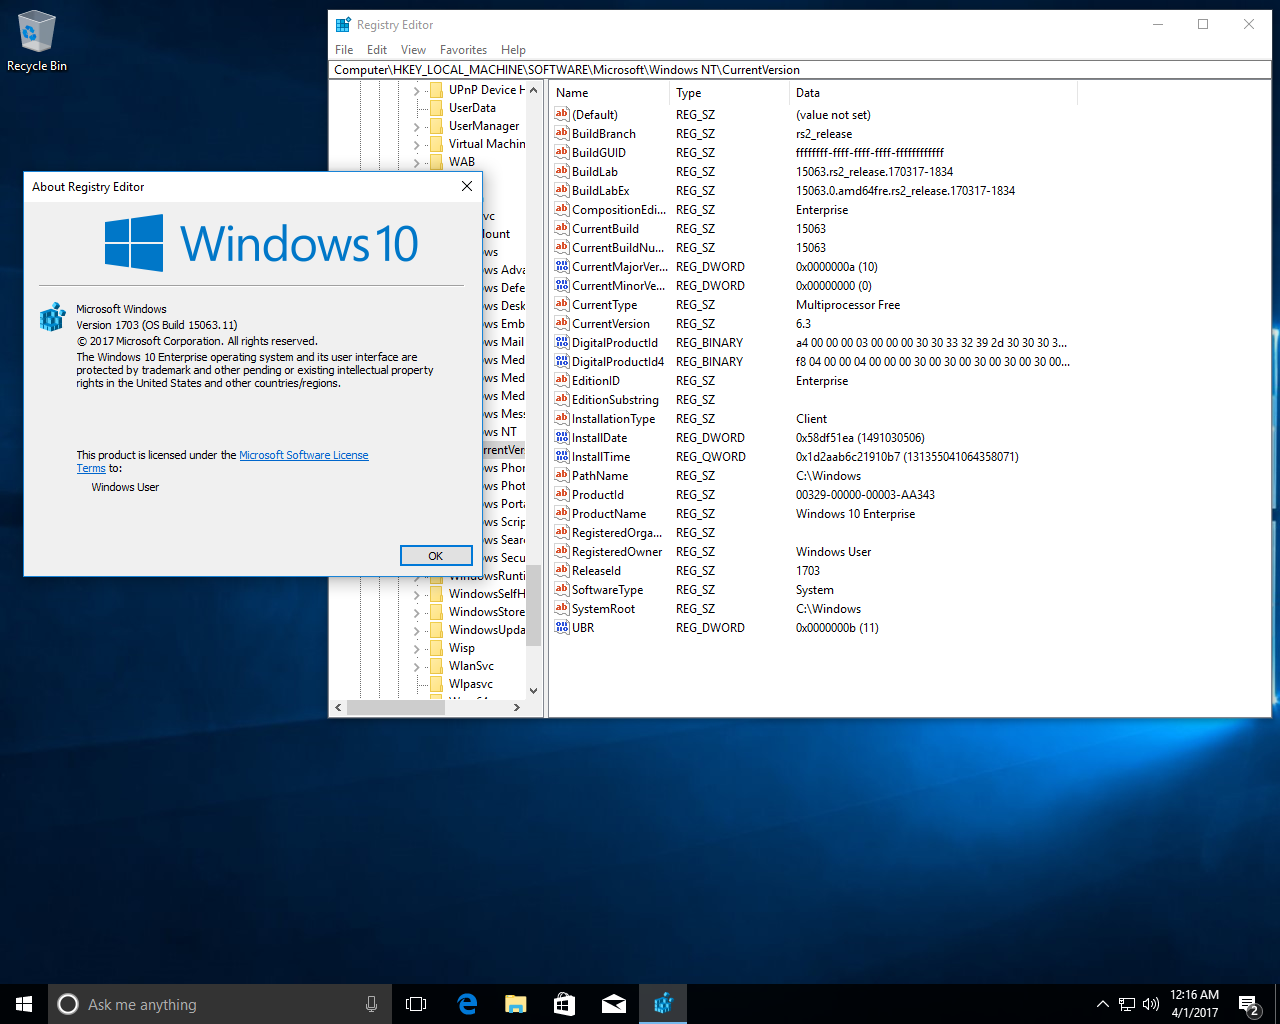This screenshot has width=1280, height=1024.
Task: Open the File menu
Action: coord(344,50)
